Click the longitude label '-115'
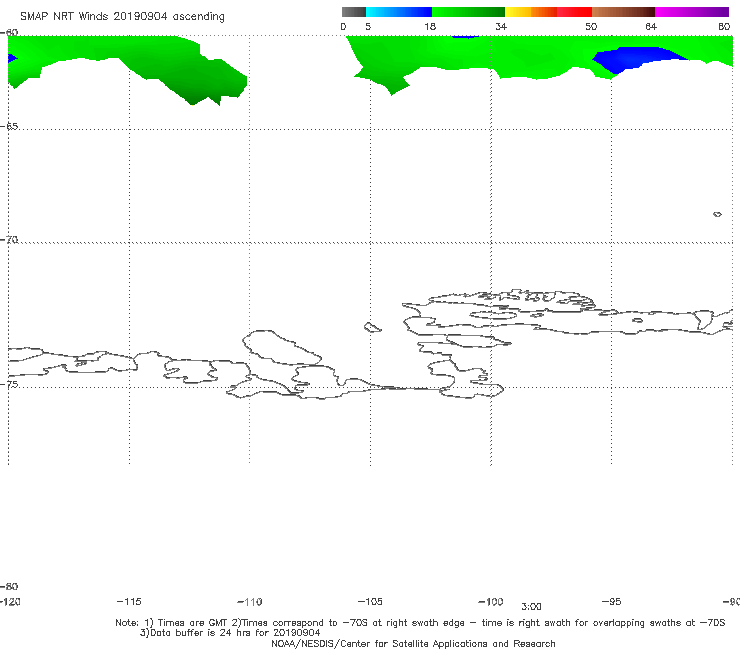The width and height of the screenshot is (740, 650). pos(129,601)
